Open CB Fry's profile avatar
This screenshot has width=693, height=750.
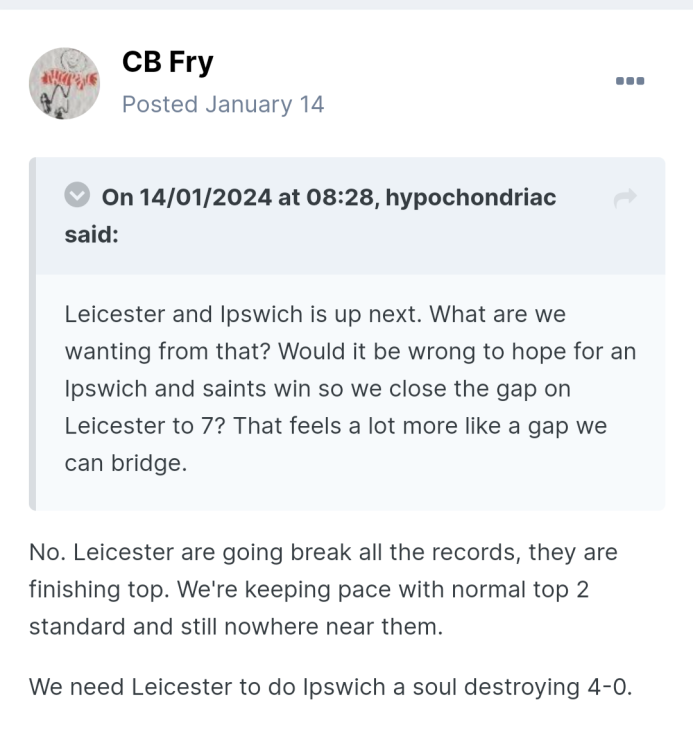[x=64, y=83]
